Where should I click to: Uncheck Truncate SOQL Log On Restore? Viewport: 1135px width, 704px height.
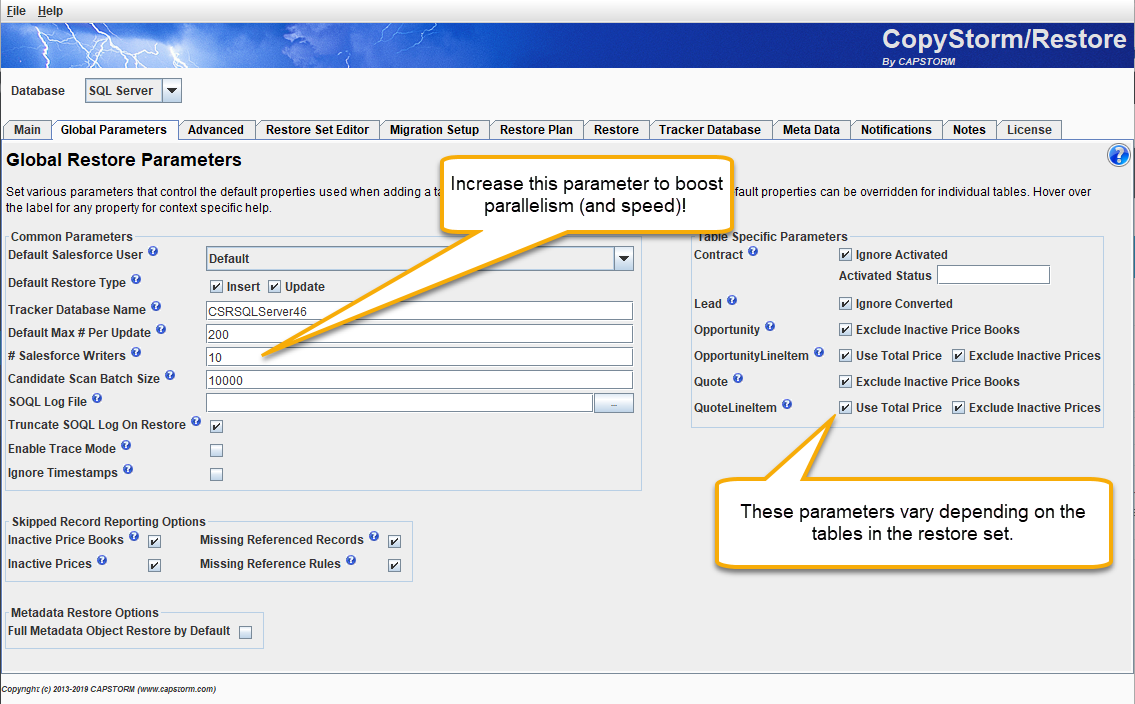pyautogui.click(x=216, y=426)
